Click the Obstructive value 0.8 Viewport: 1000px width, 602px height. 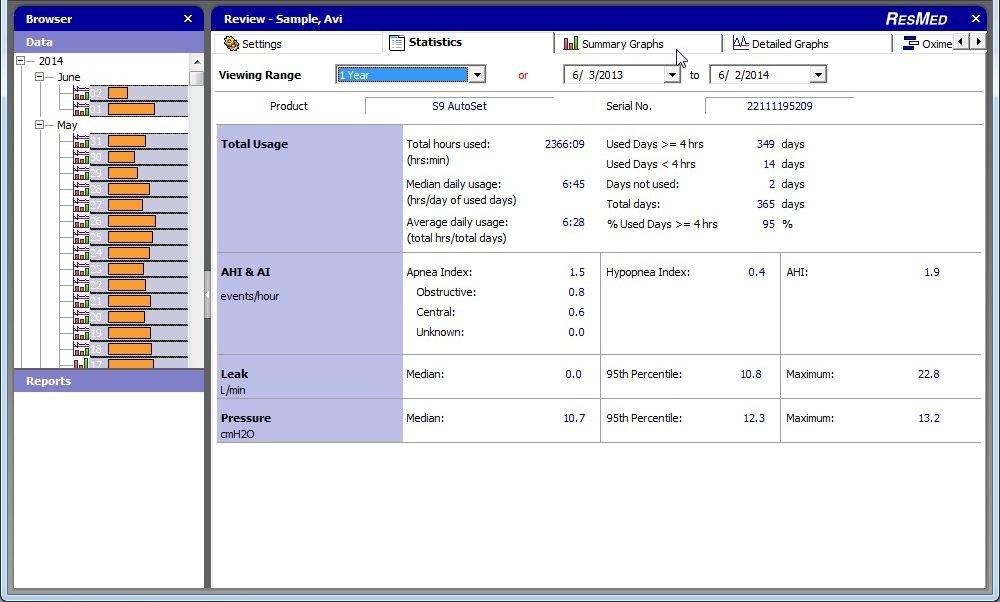click(x=577, y=292)
